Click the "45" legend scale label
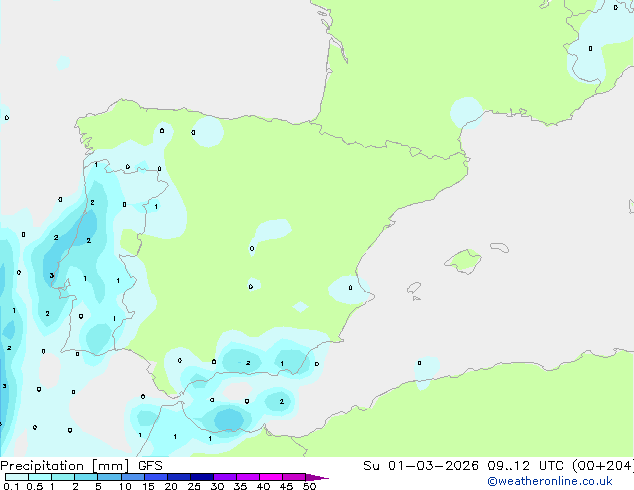This screenshot has width=634, height=490. (286, 486)
